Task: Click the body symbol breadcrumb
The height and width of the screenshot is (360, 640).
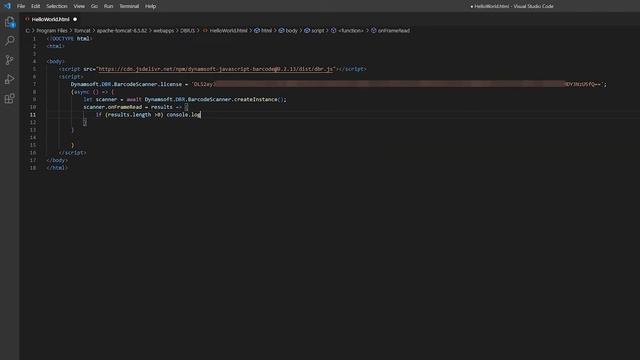Action: [288, 31]
